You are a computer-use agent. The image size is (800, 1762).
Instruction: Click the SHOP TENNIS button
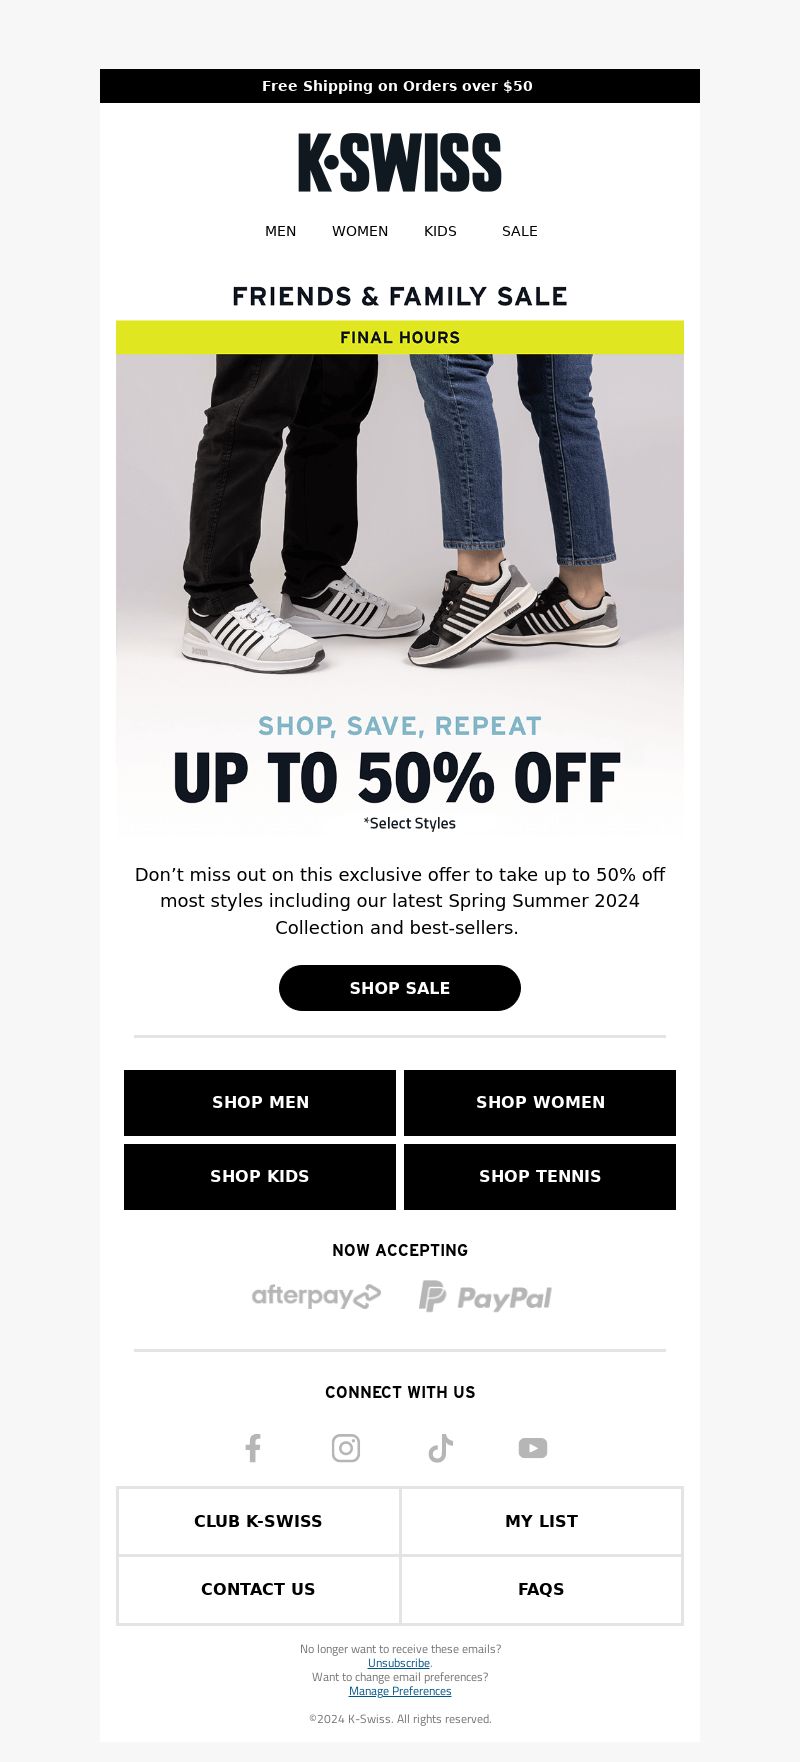click(x=540, y=1176)
